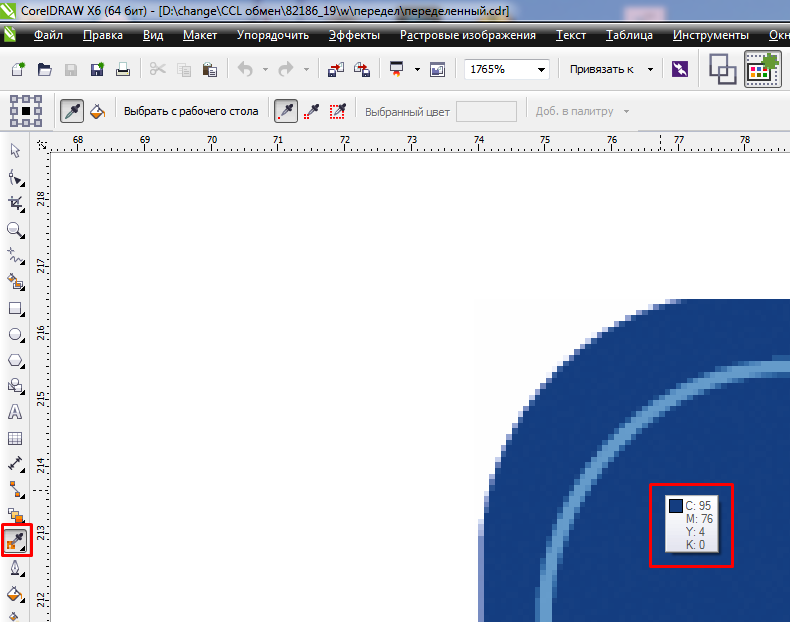Open the Текст menu

[571, 35]
